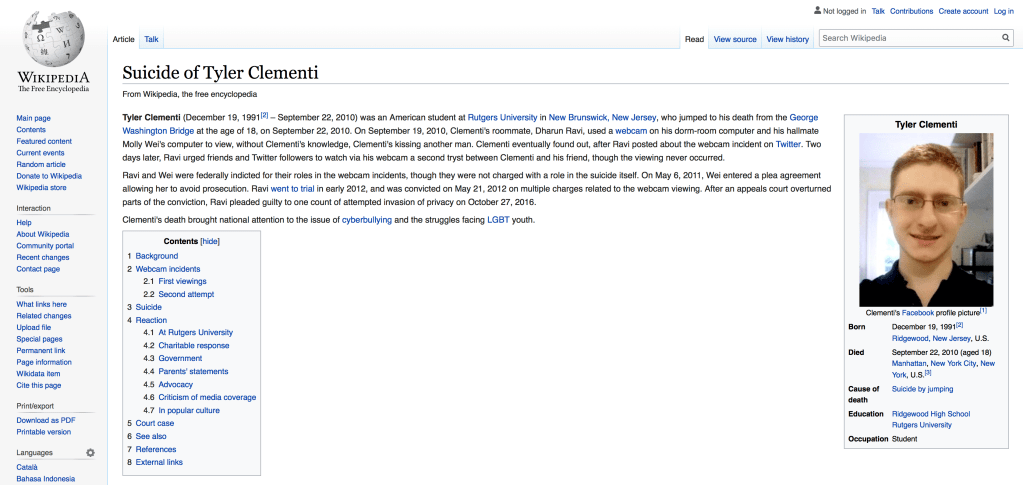Screen dimensions: 1023x485
Task: Click Random article in the sidebar
Action: point(41,164)
